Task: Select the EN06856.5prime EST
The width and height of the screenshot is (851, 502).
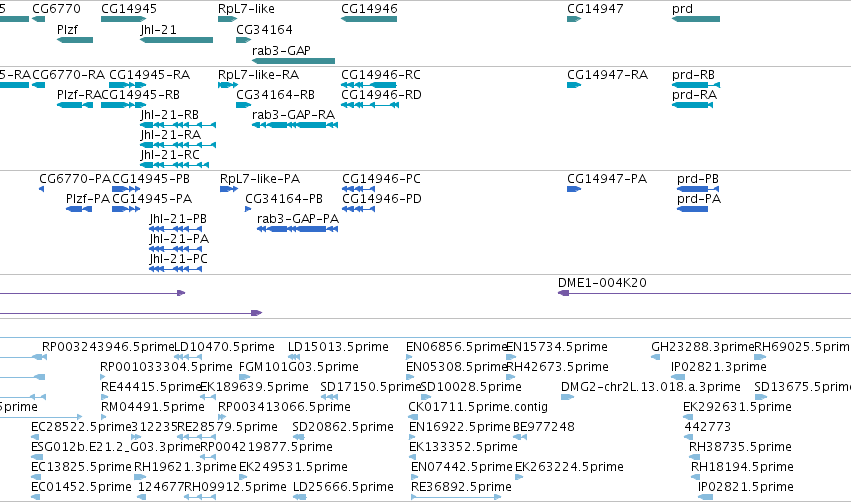Action: click(456, 347)
